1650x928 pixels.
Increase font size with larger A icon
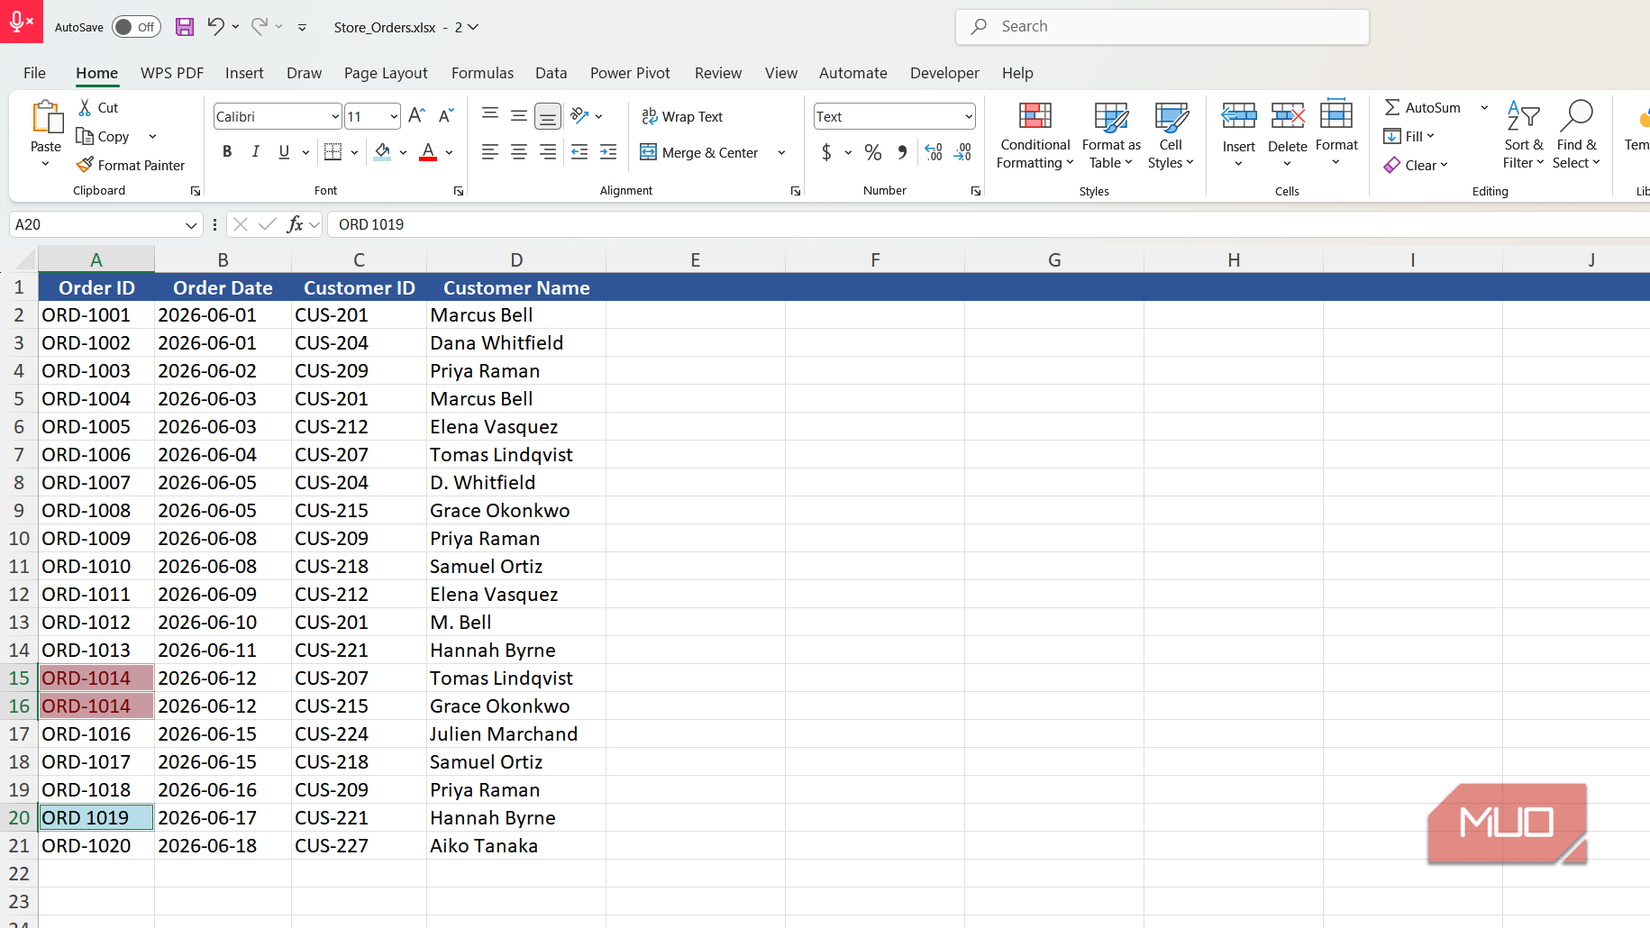pyautogui.click(x=417, y=116)
